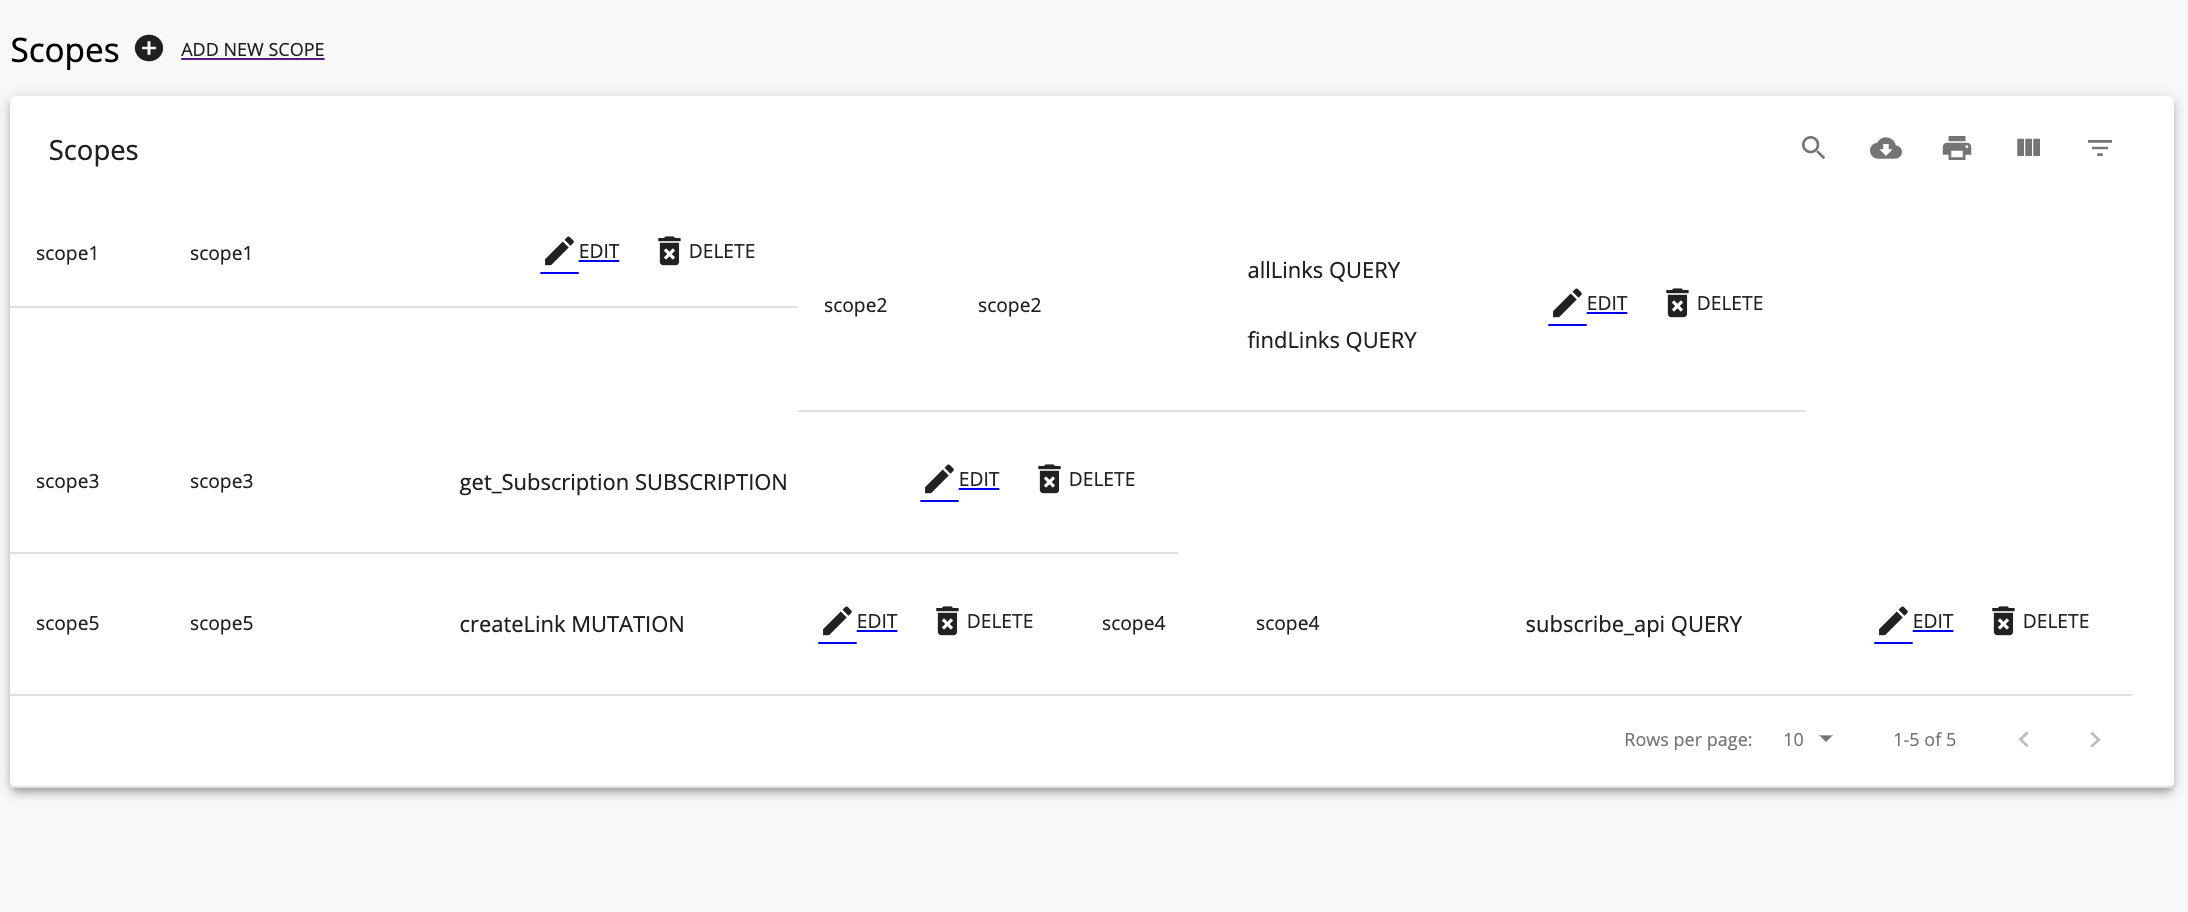The width and height of the screenshot is (2188, 912).
Task: Select the delete icon for scope1
Action: 668,251
